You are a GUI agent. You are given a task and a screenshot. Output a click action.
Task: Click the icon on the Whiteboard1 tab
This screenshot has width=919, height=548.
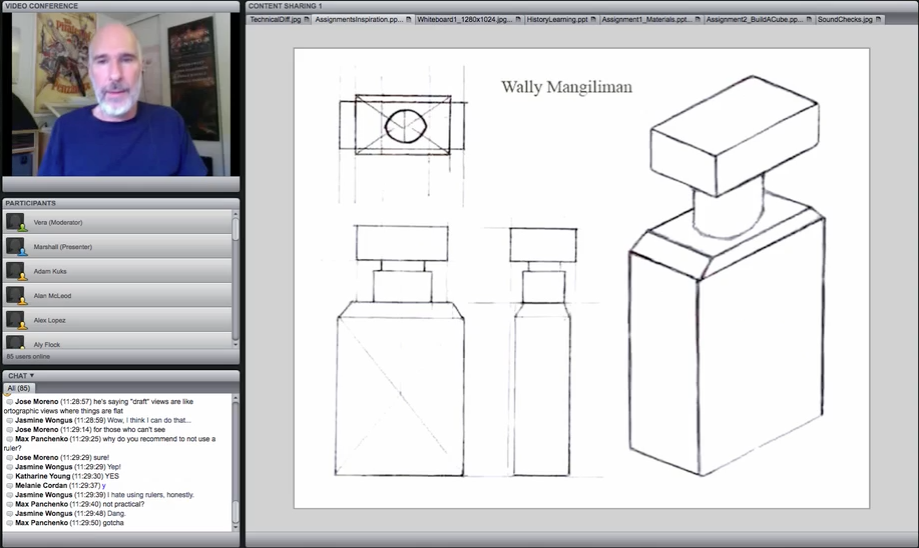click(x=518, y=19)
